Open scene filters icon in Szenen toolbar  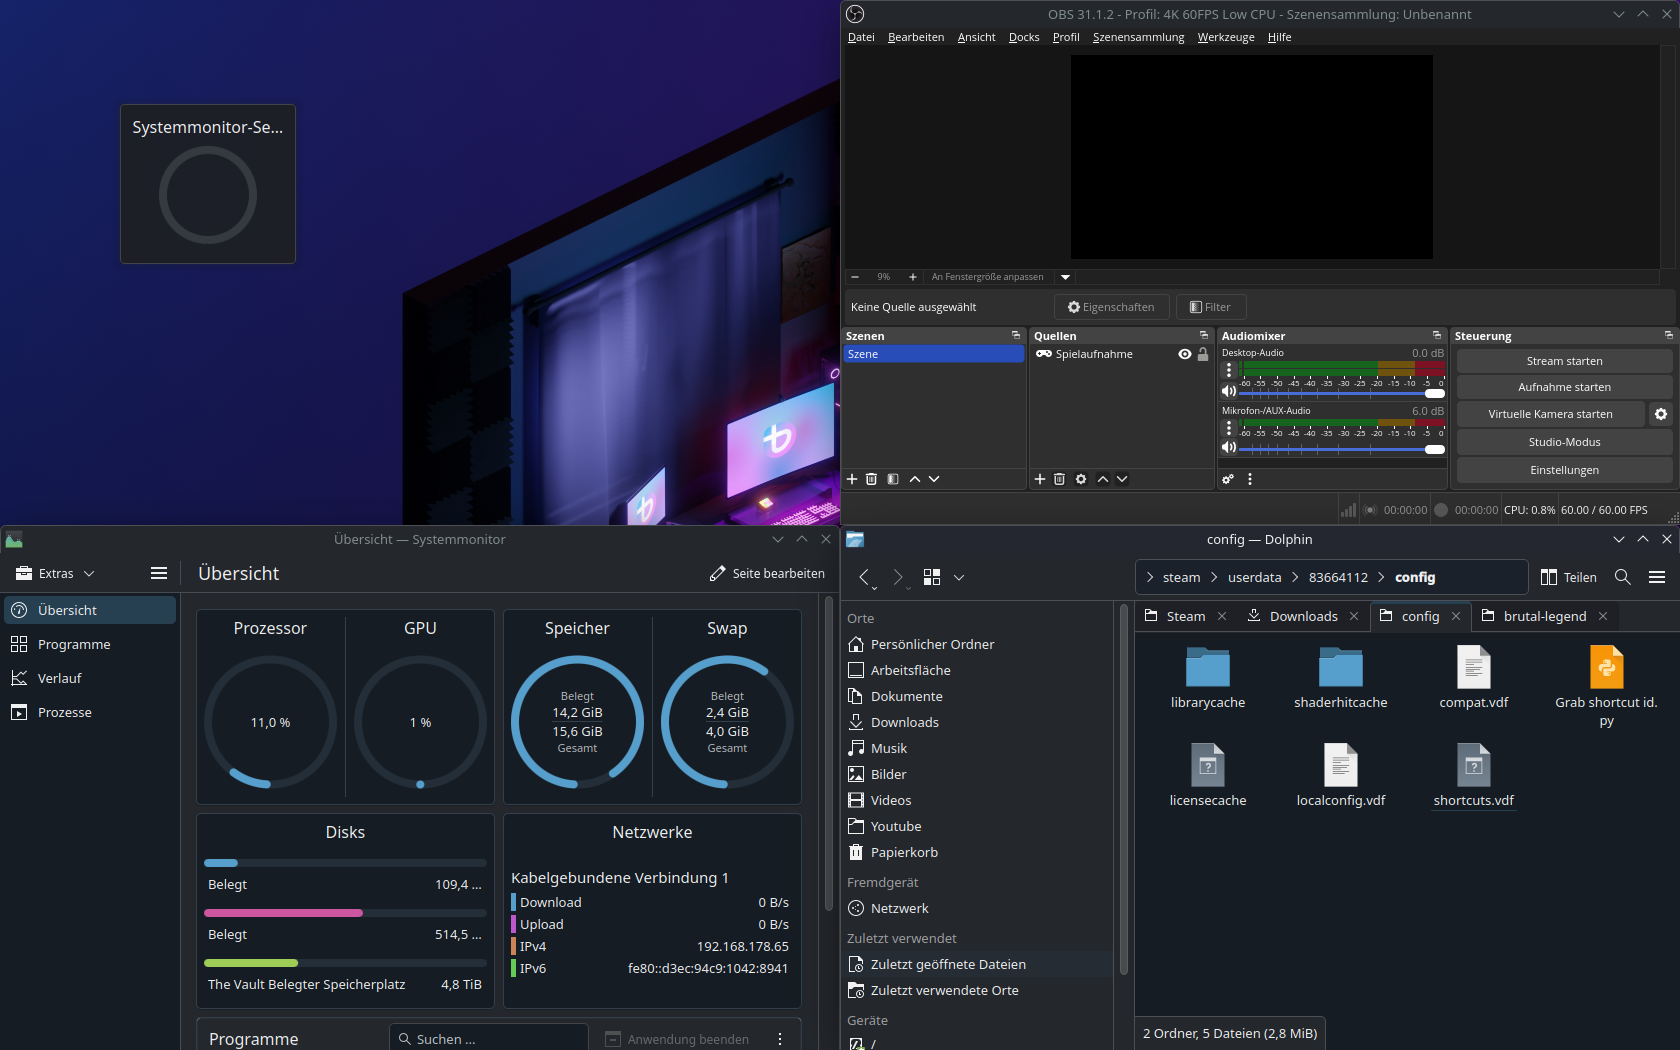[x=893, y=479]
